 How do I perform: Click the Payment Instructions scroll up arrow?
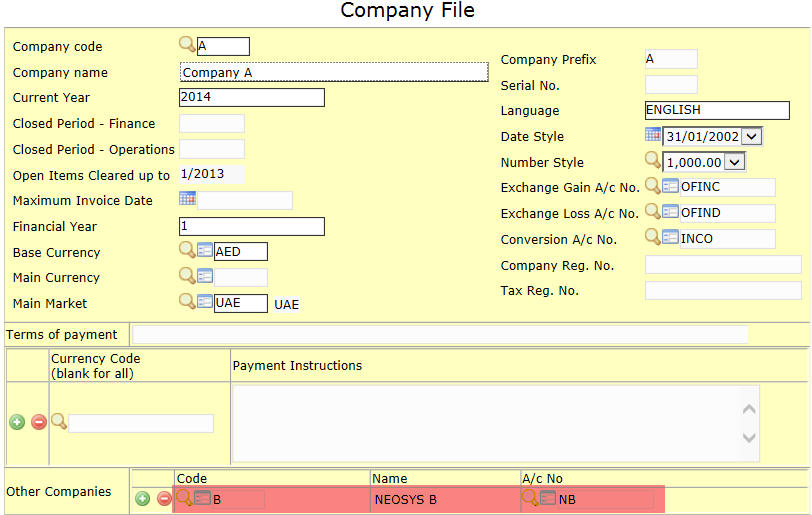tap(749, 409)
